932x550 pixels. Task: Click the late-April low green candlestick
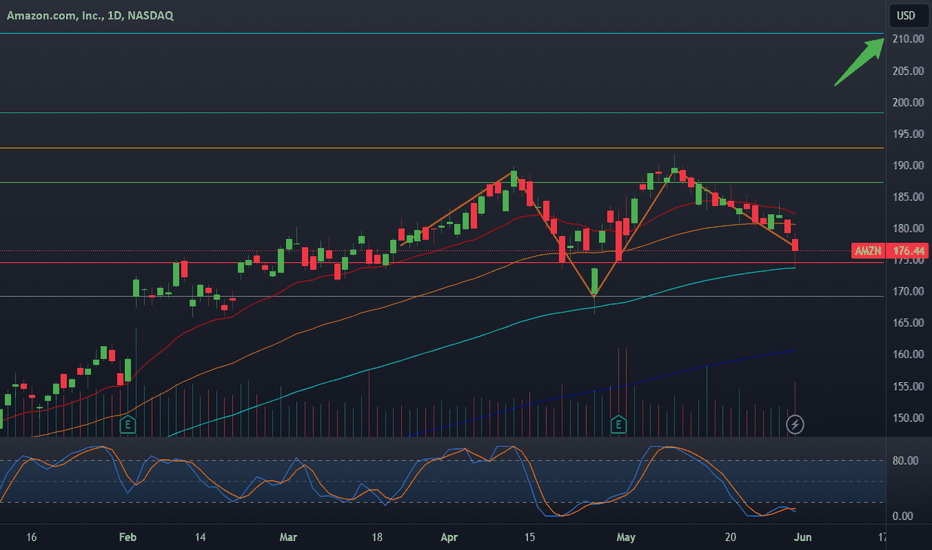coord(594,282)
